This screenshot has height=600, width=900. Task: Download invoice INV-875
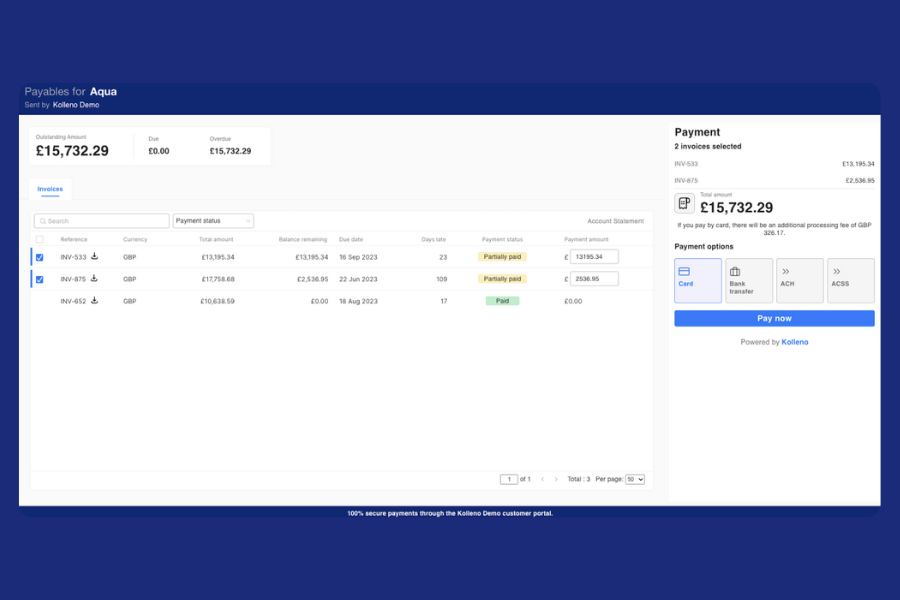tap(94, 279)
